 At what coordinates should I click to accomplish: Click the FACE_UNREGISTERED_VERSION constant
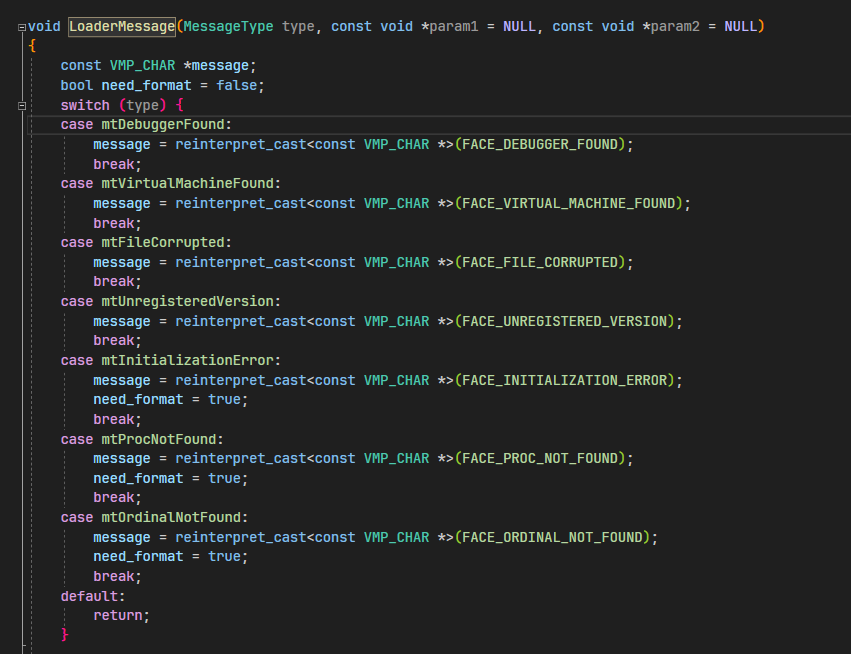[565, 321]
